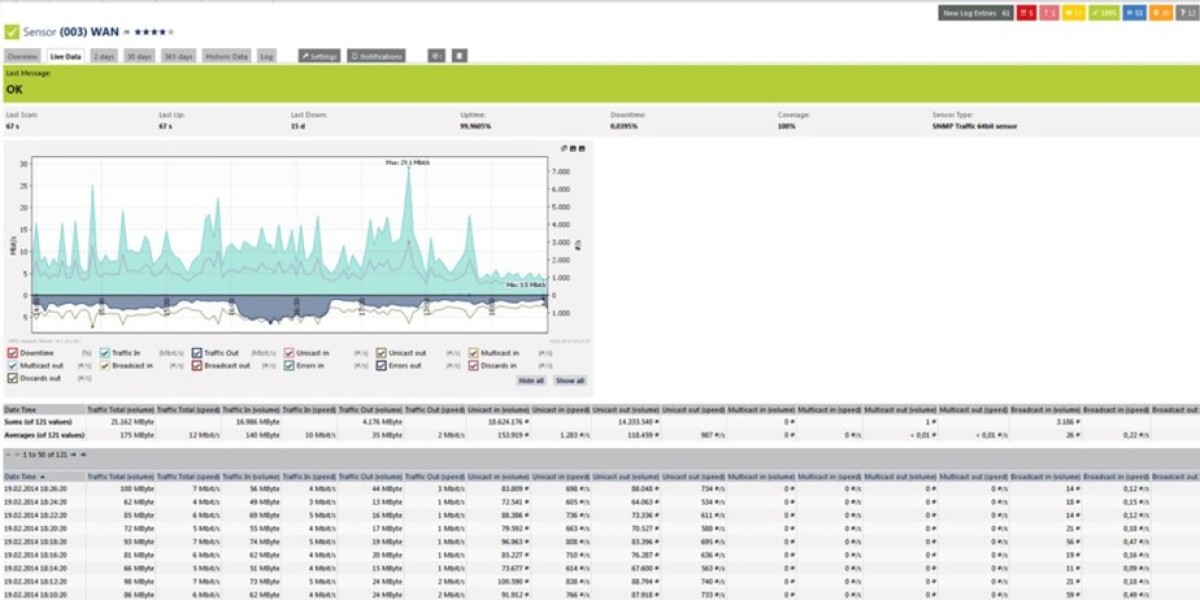
Task: Open sensor Settings
Action: [x=319, y=57]
